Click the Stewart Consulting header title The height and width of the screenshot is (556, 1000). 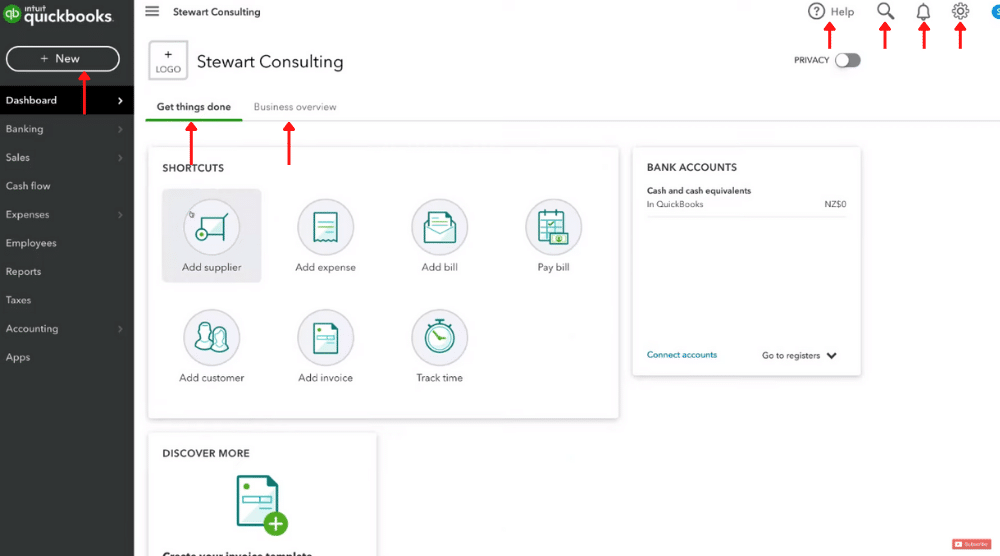[x=270, y=61]
